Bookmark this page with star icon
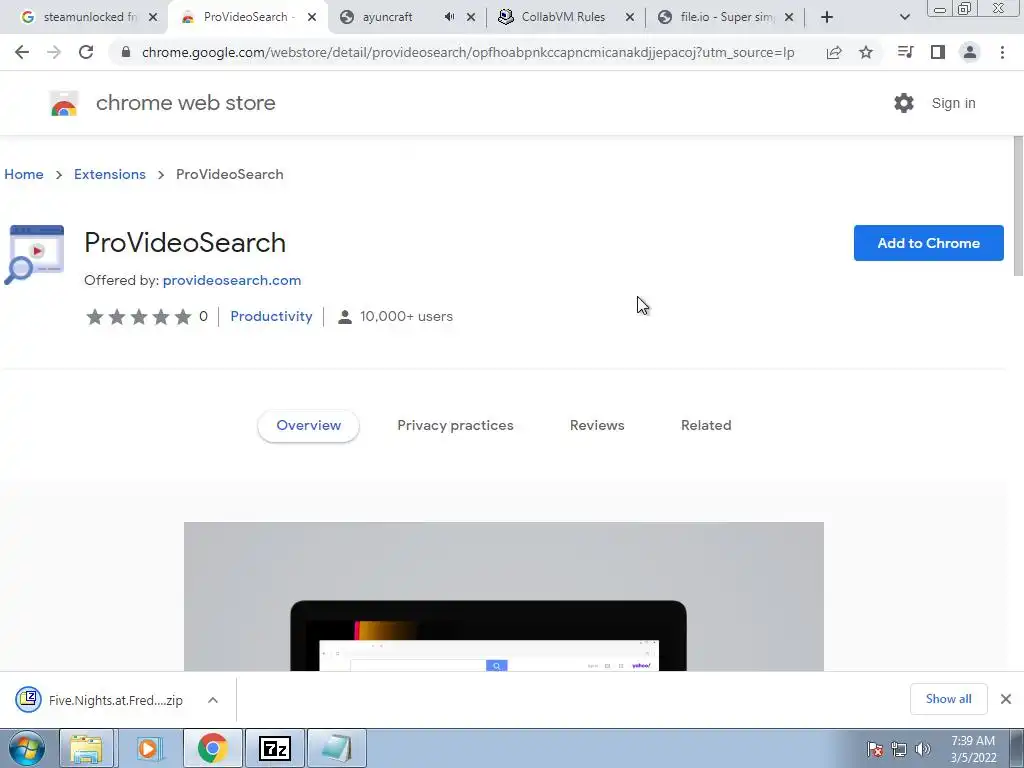The height and width of the screenshot is (768, 1024). tap(866, 52)
